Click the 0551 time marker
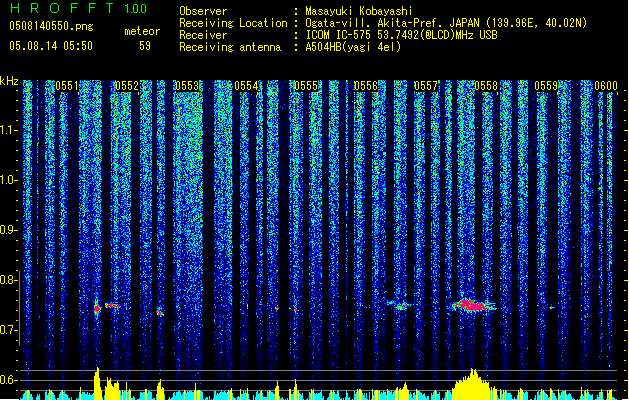Viewport: 629px width, 400px height. coord(67,86)
